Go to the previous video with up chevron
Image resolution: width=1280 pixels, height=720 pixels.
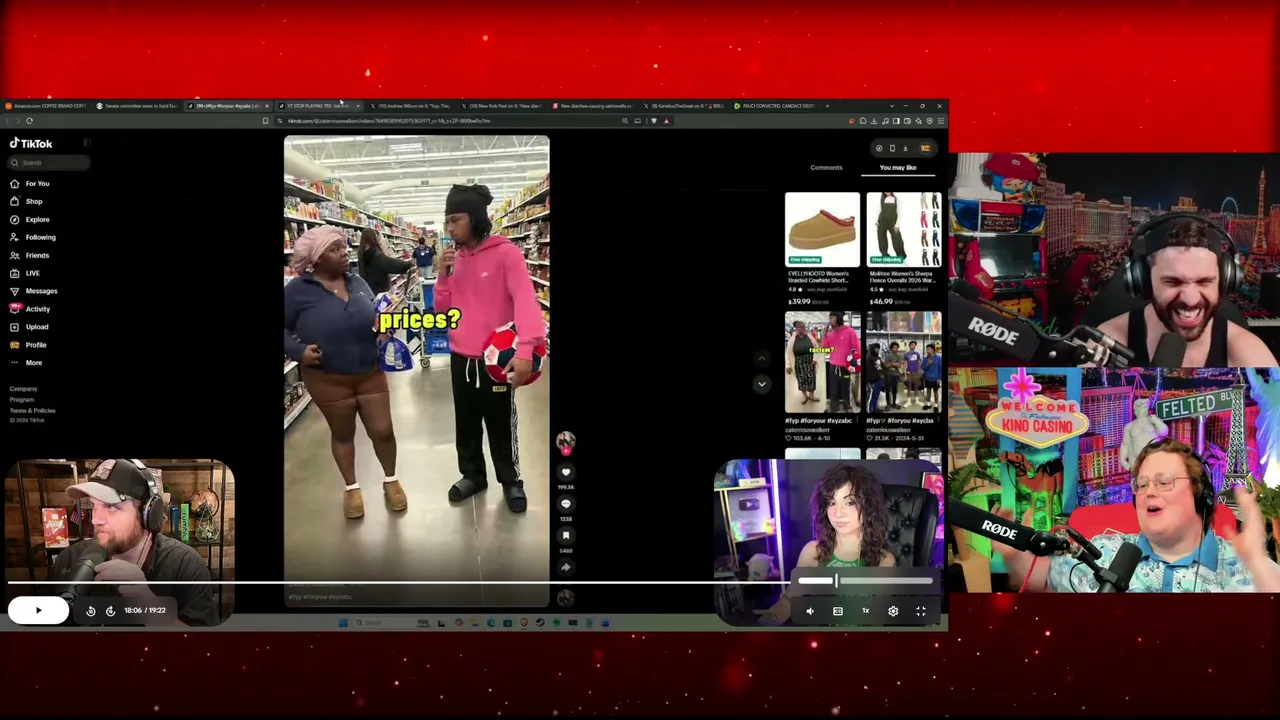click(x=762, y=358)
